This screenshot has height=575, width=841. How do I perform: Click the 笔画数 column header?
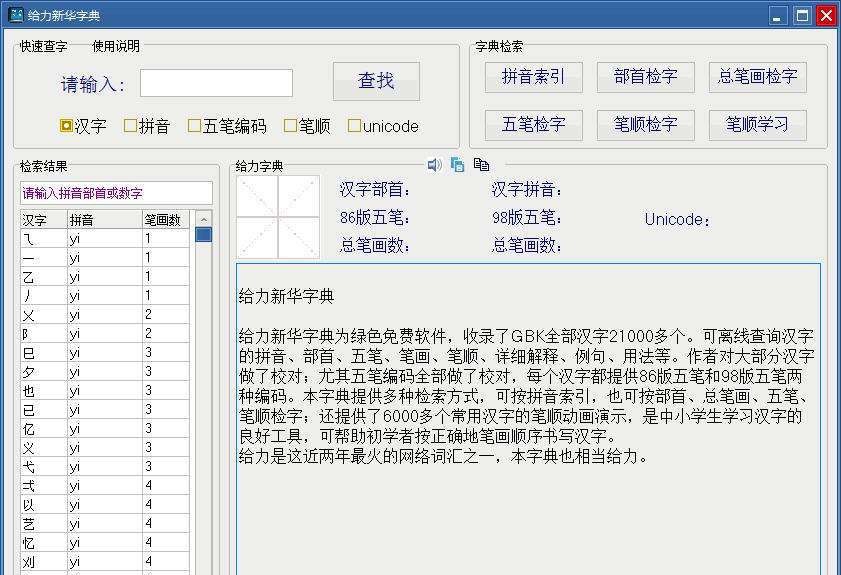click(166, 219)
